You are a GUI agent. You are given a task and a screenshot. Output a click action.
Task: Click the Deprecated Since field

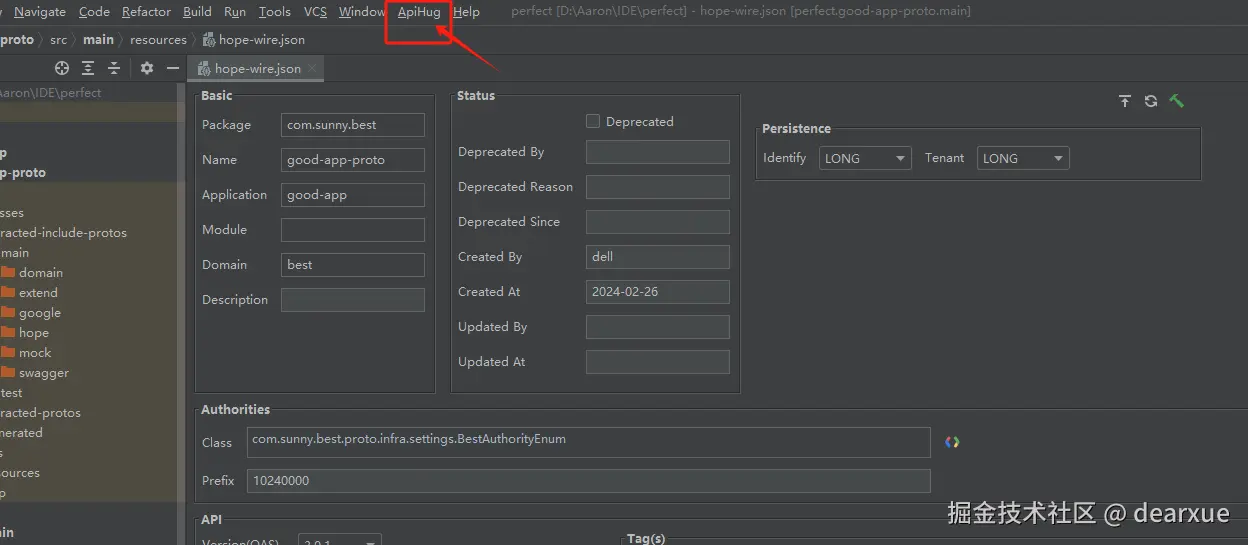click(x=658, y=222)
